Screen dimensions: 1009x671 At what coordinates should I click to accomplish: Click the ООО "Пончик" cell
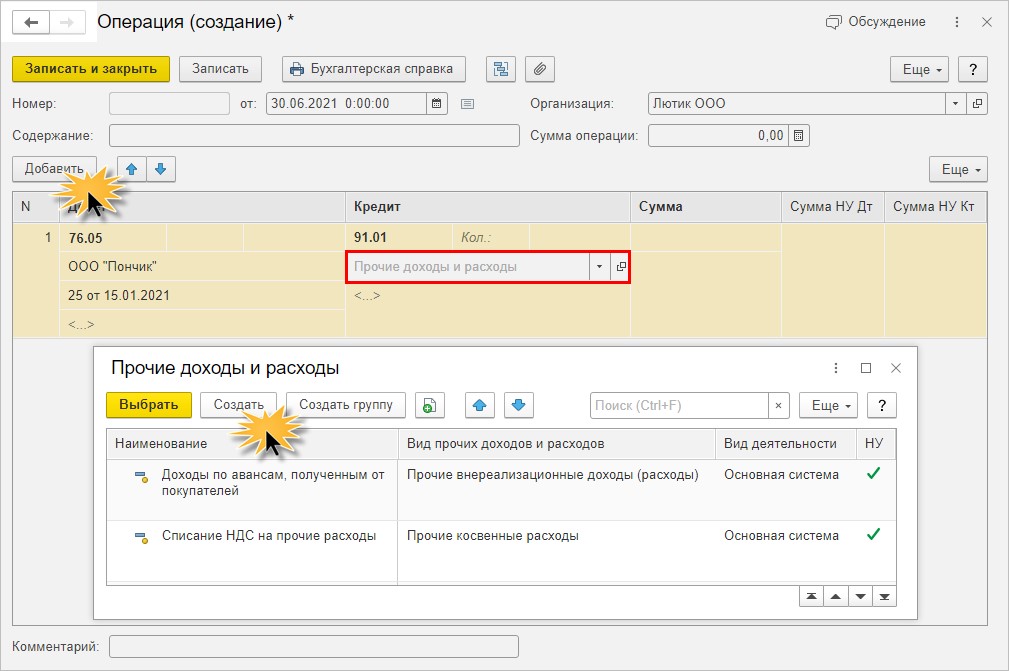coord(203,266)
